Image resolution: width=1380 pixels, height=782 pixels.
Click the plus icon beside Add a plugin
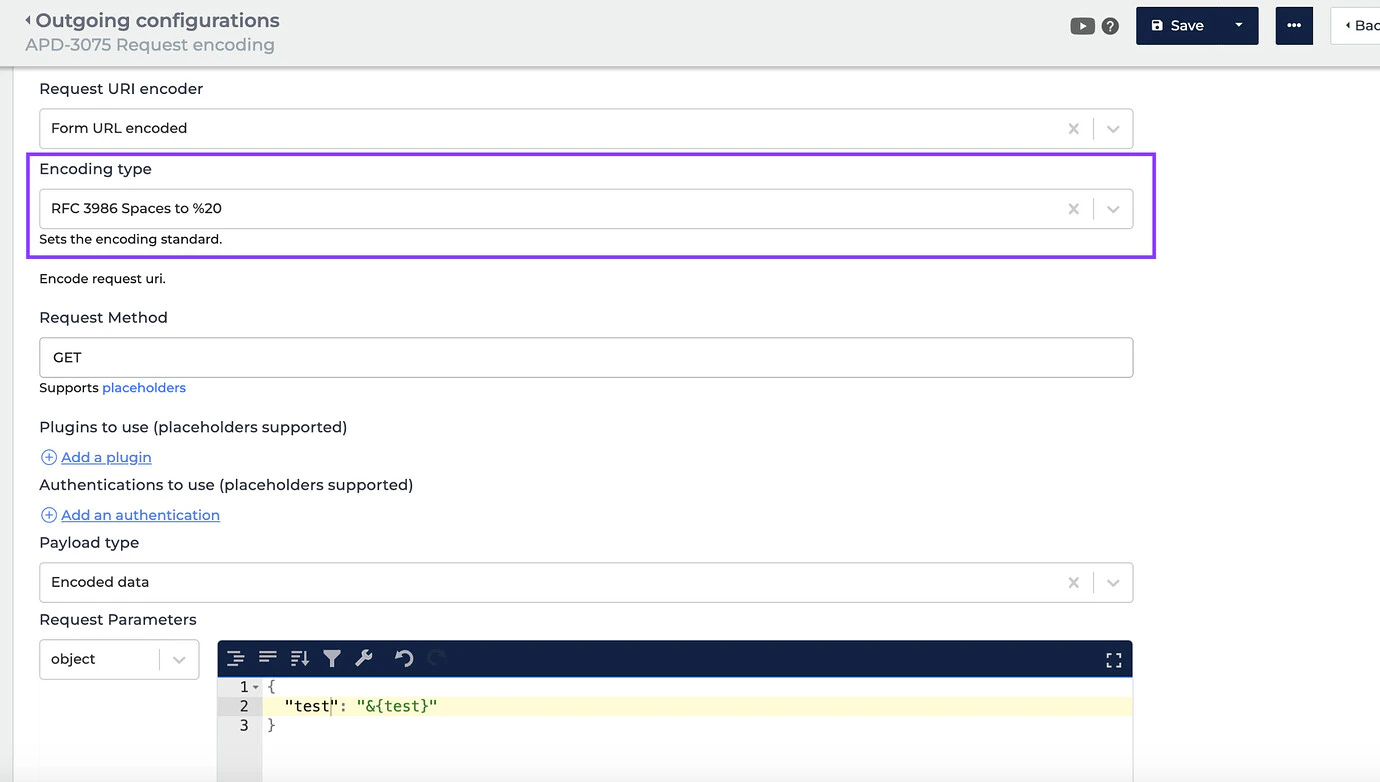coord(48,457)
